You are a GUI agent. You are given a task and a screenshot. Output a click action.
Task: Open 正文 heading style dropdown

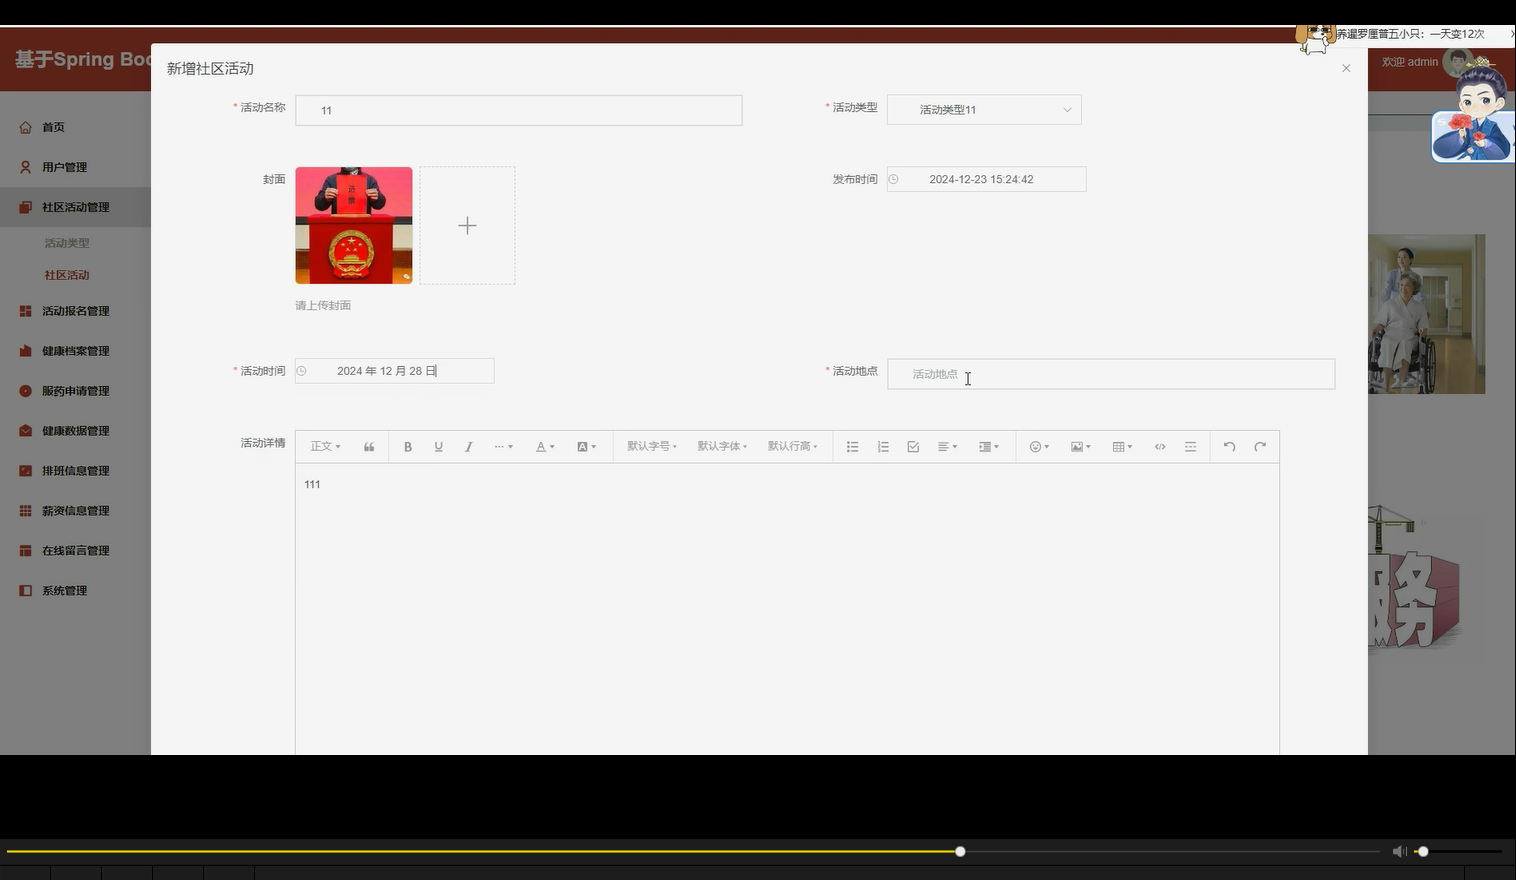click(325, 447)
